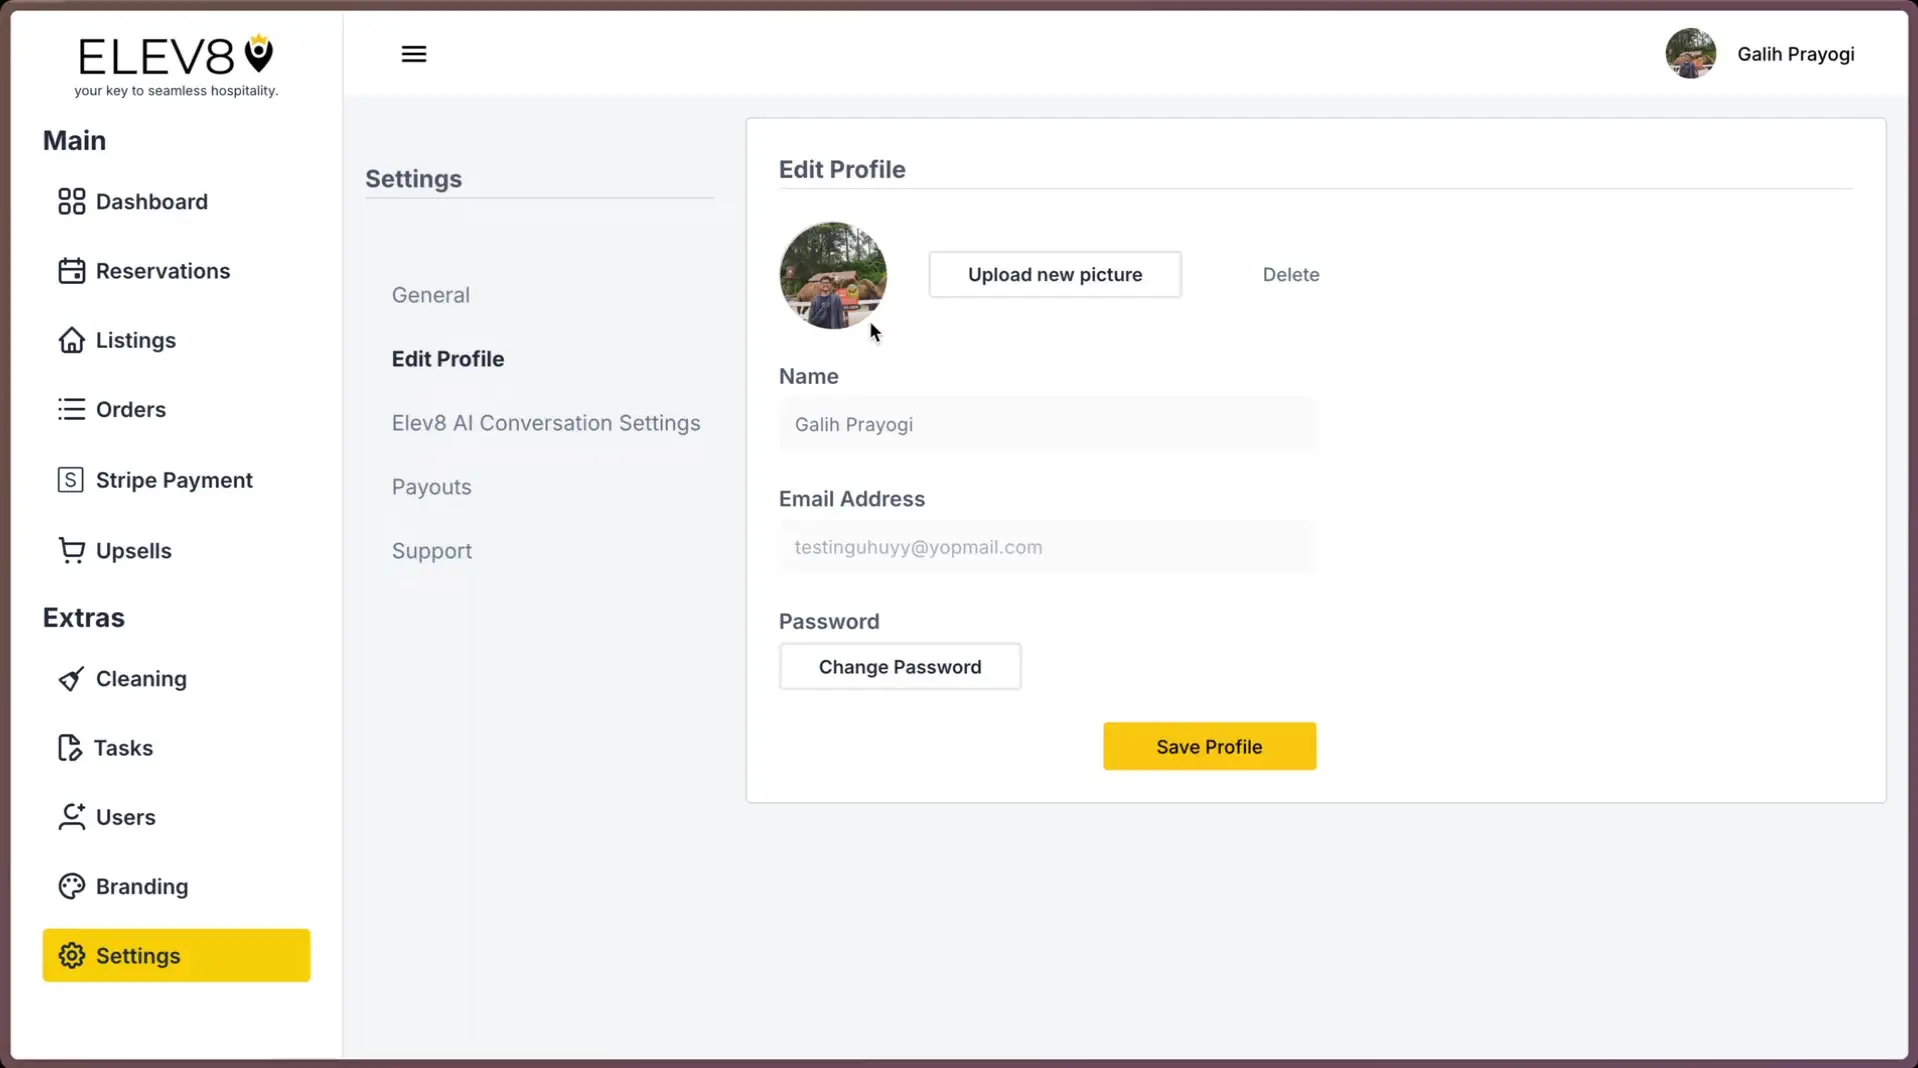Delete the current profile picture
The image size is (1918, 1068).
pos(1290,274)
